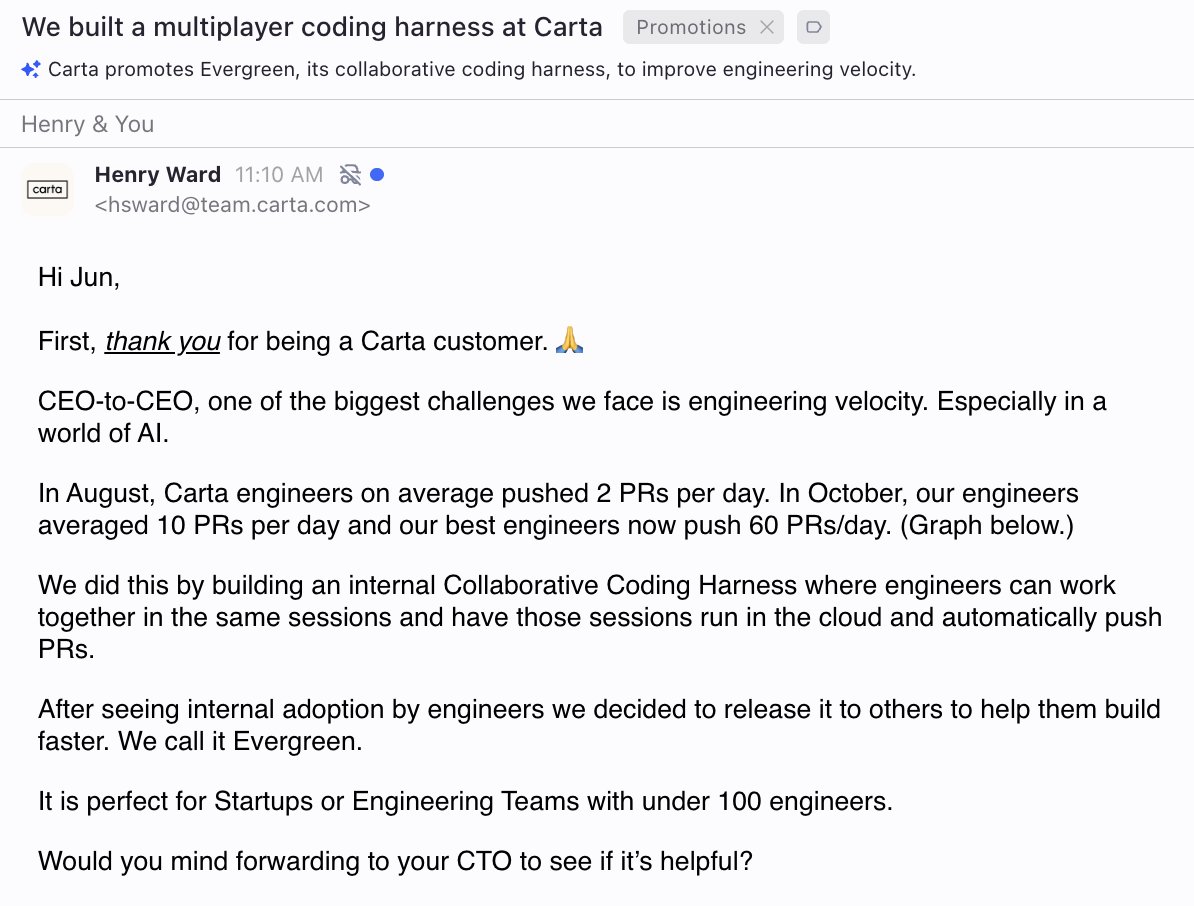Click the Carta sender avatar logo

click(x=47, y=189)
